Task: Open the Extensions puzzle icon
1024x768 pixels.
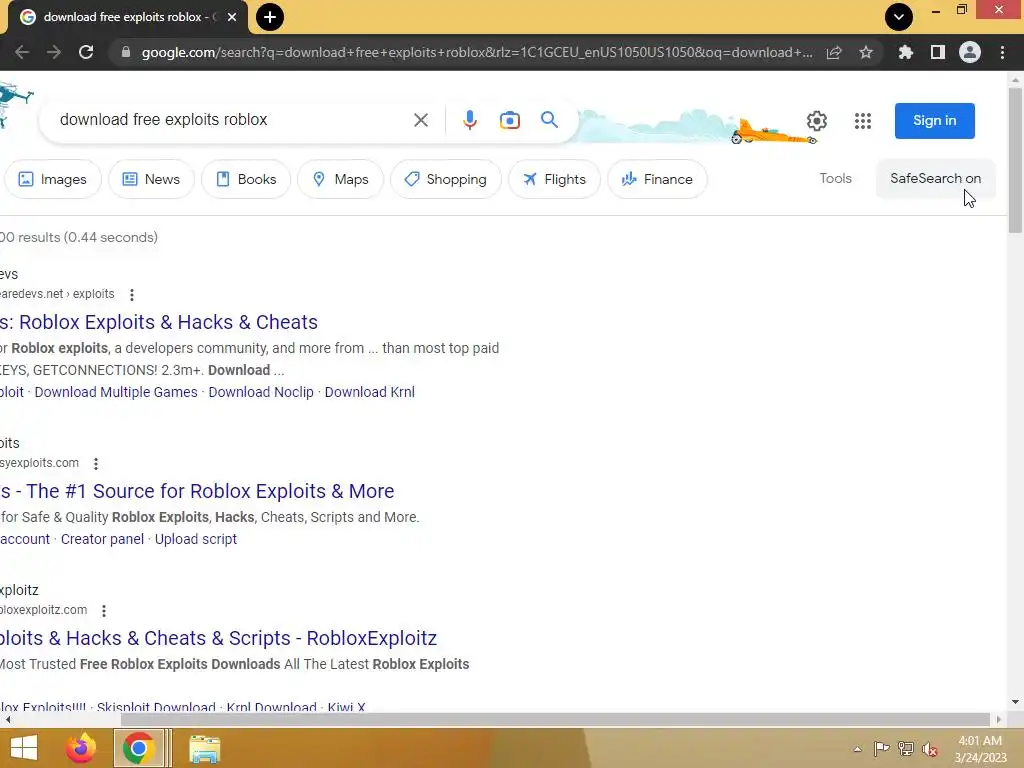Action: tap(906, 52)
